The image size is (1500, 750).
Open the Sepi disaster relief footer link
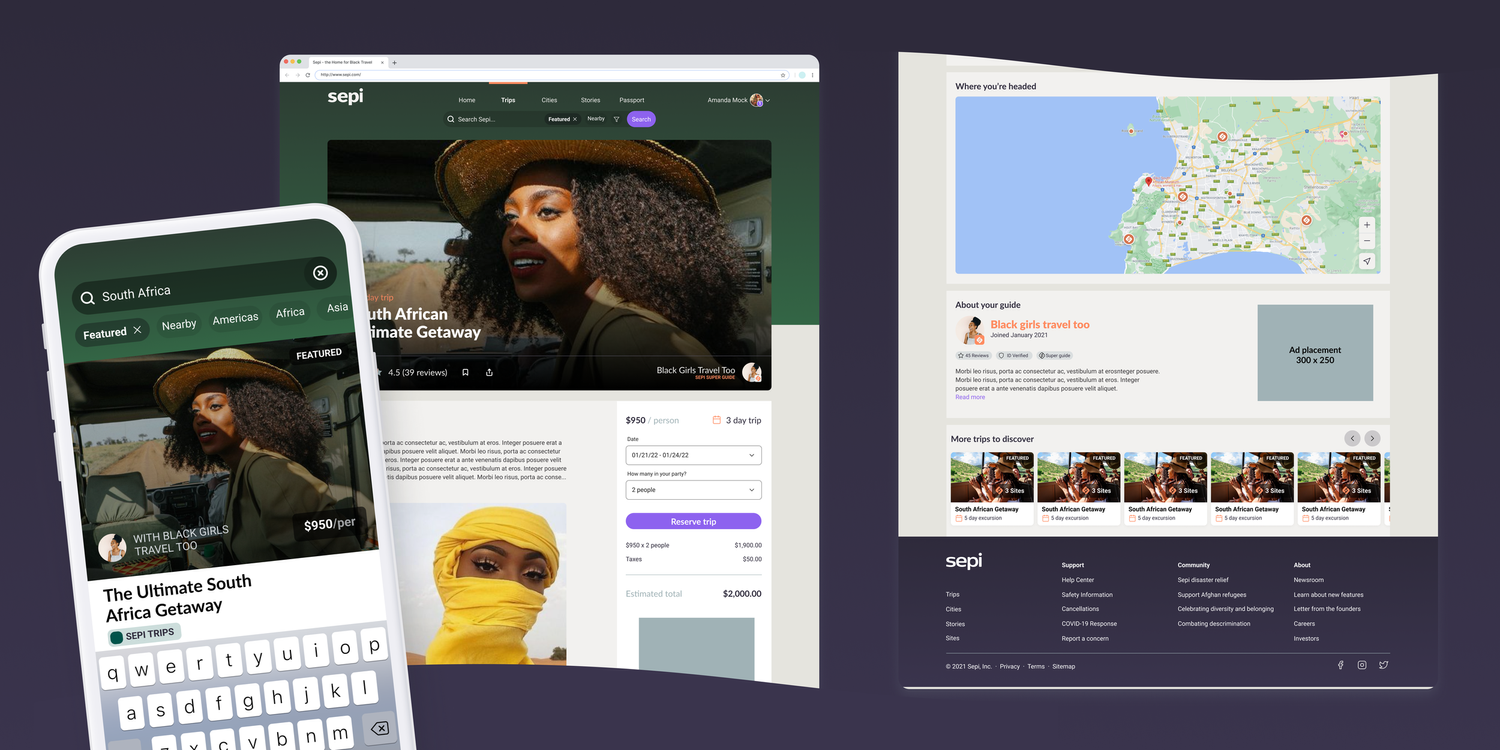point(1203,580)
